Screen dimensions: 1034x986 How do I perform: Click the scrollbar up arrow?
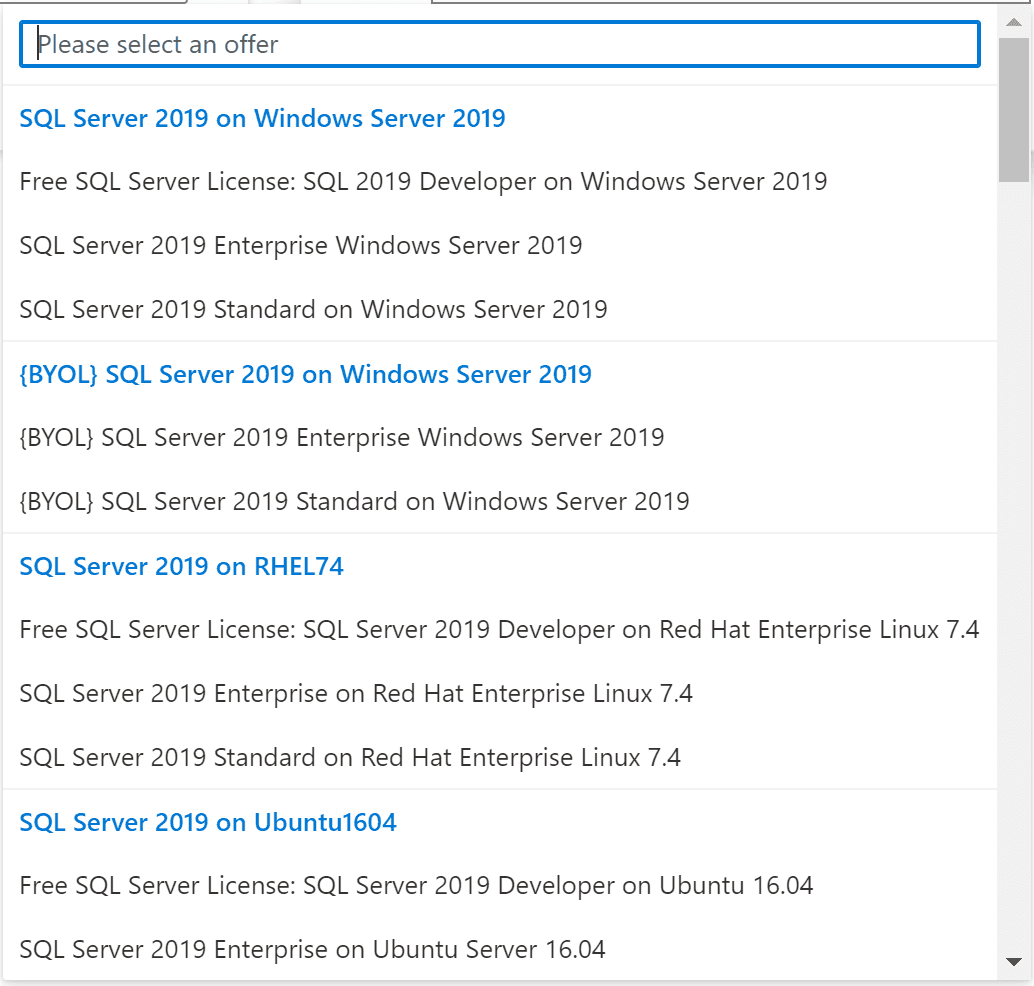1014,22
